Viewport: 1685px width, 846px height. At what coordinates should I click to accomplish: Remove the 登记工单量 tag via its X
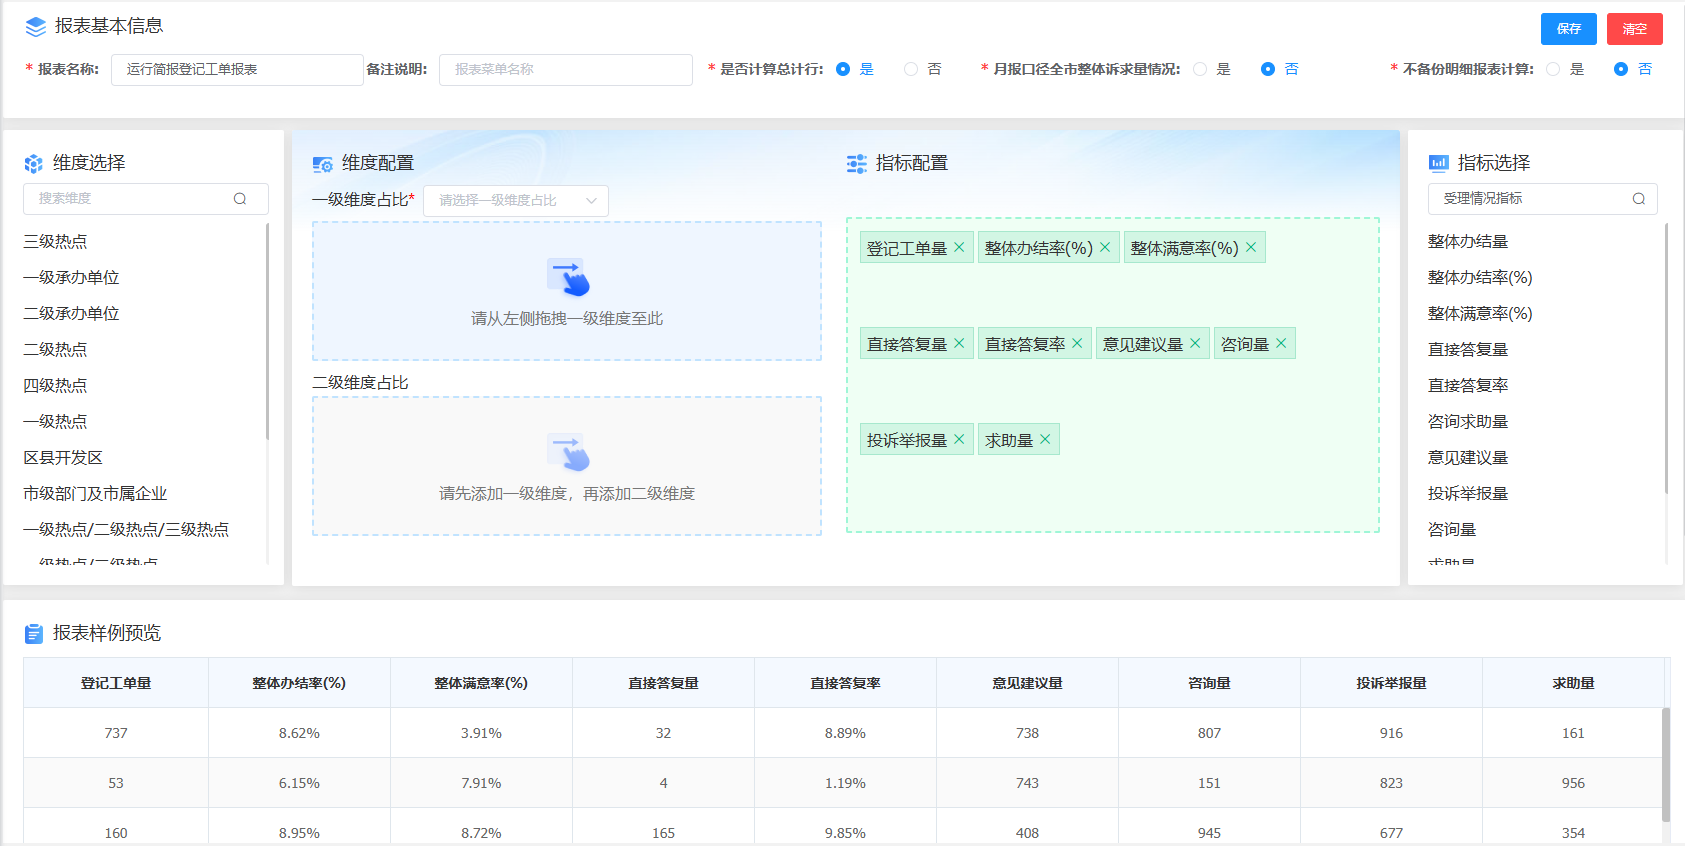coord(959,247)
